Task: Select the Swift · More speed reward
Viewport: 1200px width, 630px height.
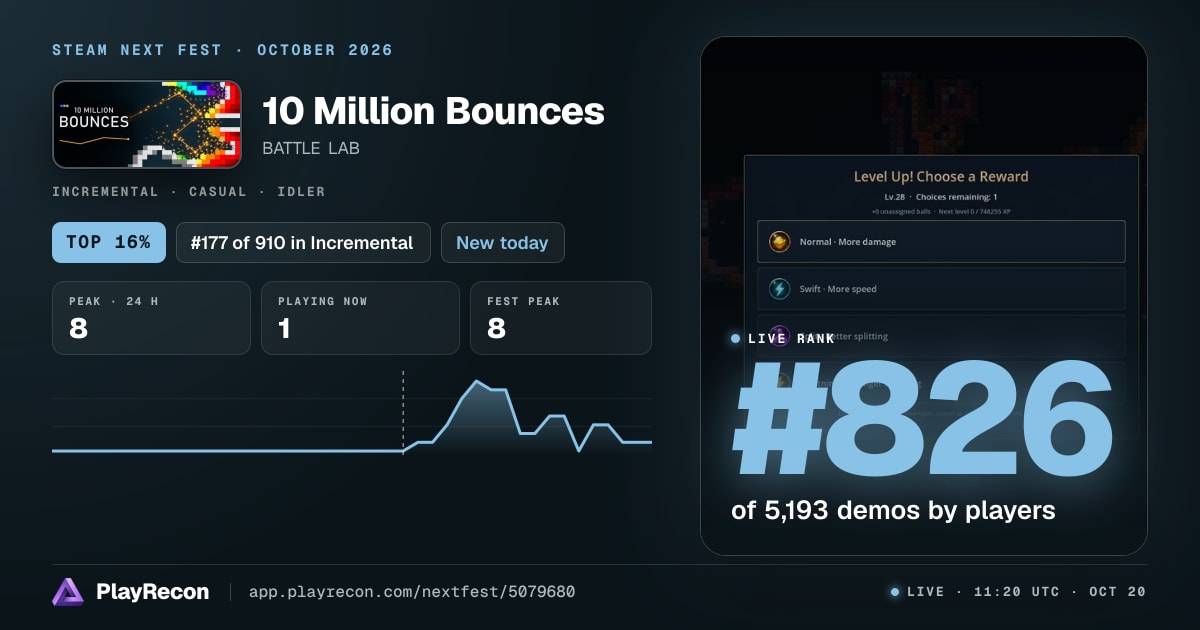Action: (941, 289)
